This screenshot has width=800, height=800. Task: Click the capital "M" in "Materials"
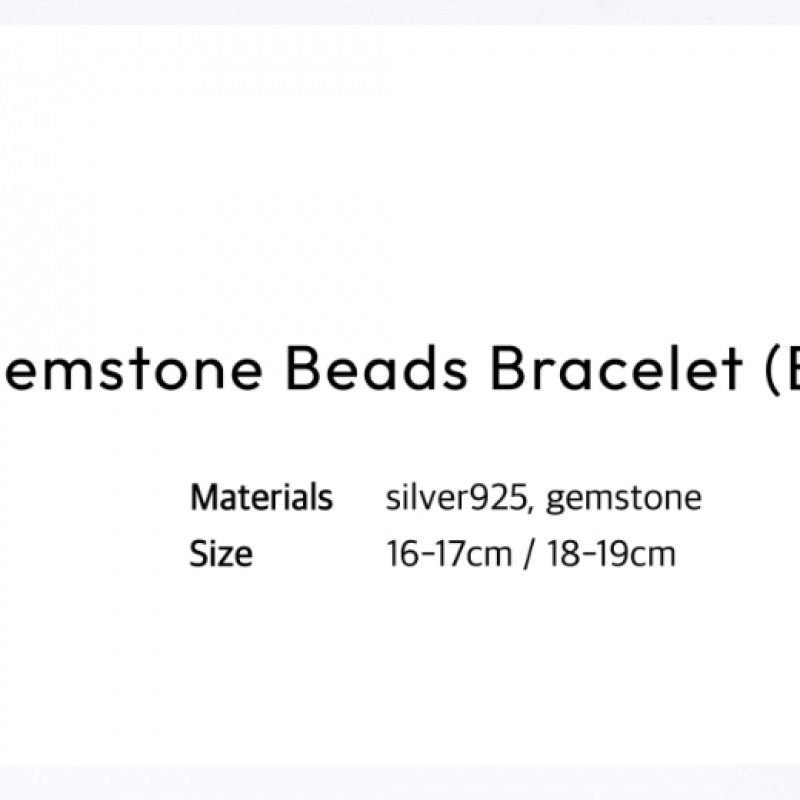(205, 497)
